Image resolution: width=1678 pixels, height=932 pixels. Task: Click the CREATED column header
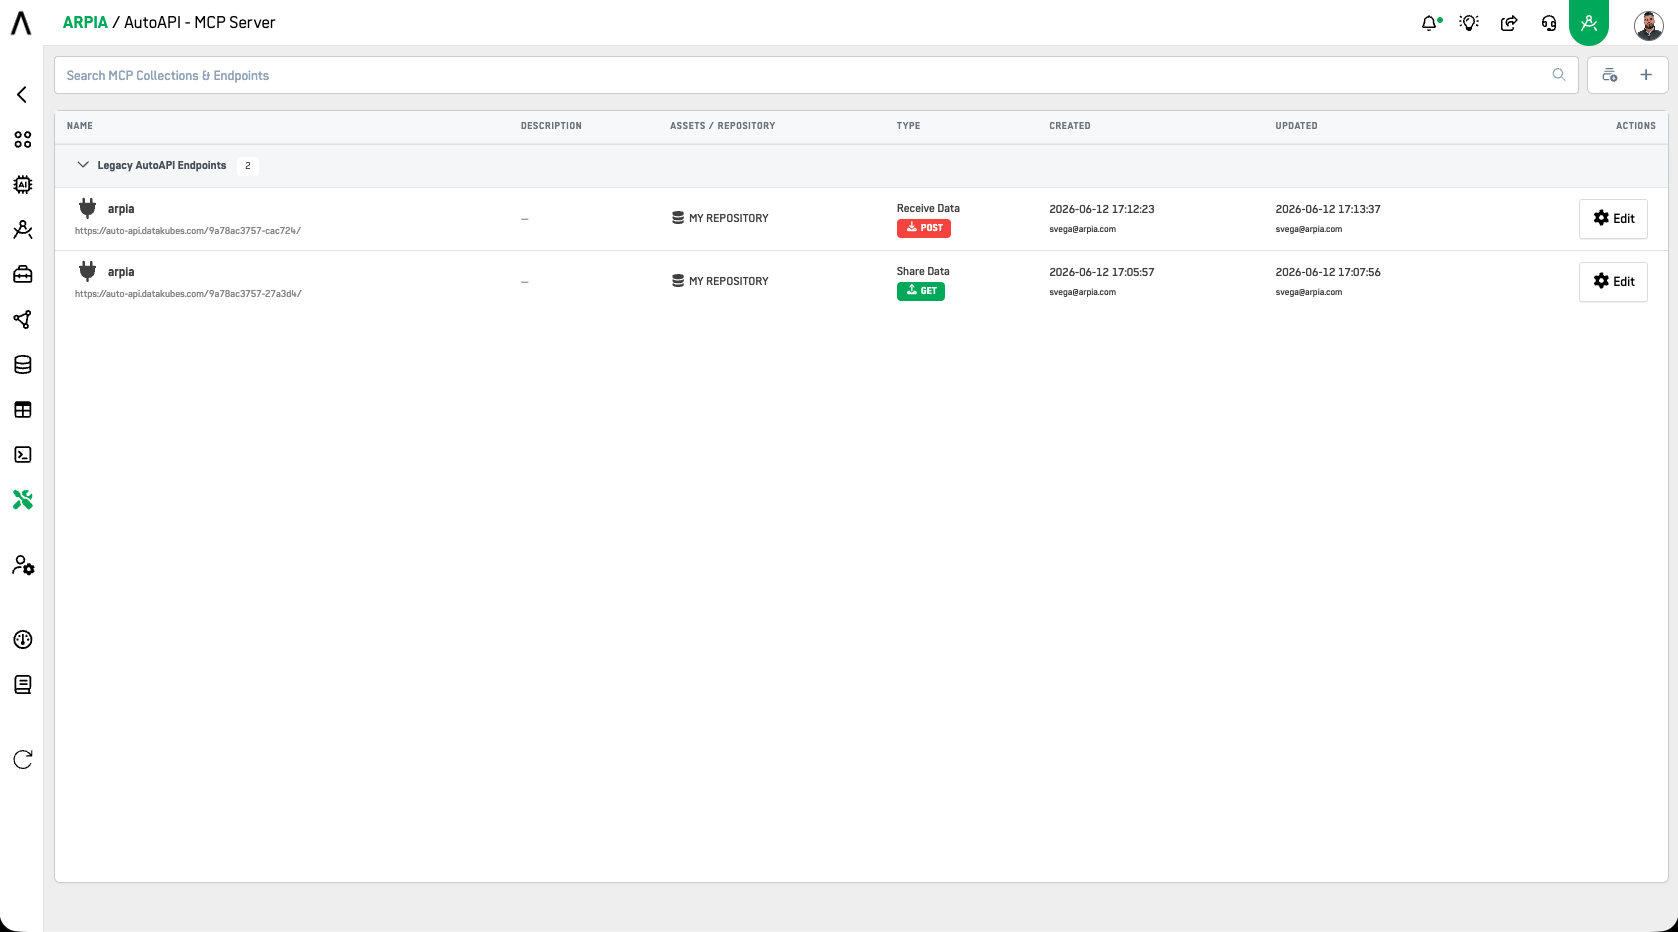coord(1070,126)
